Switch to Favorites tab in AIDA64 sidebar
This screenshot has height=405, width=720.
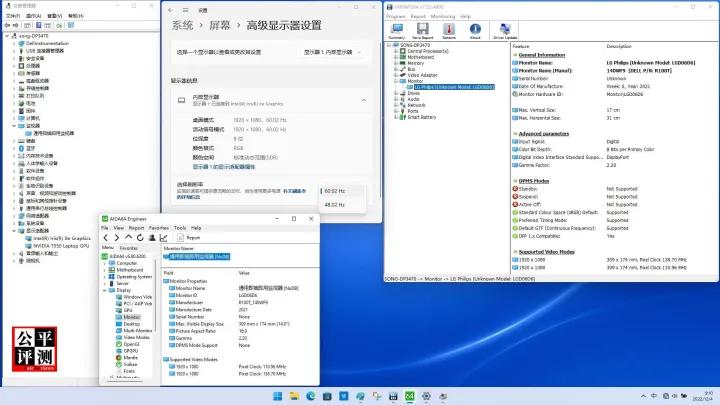click(x=129, y=248)
